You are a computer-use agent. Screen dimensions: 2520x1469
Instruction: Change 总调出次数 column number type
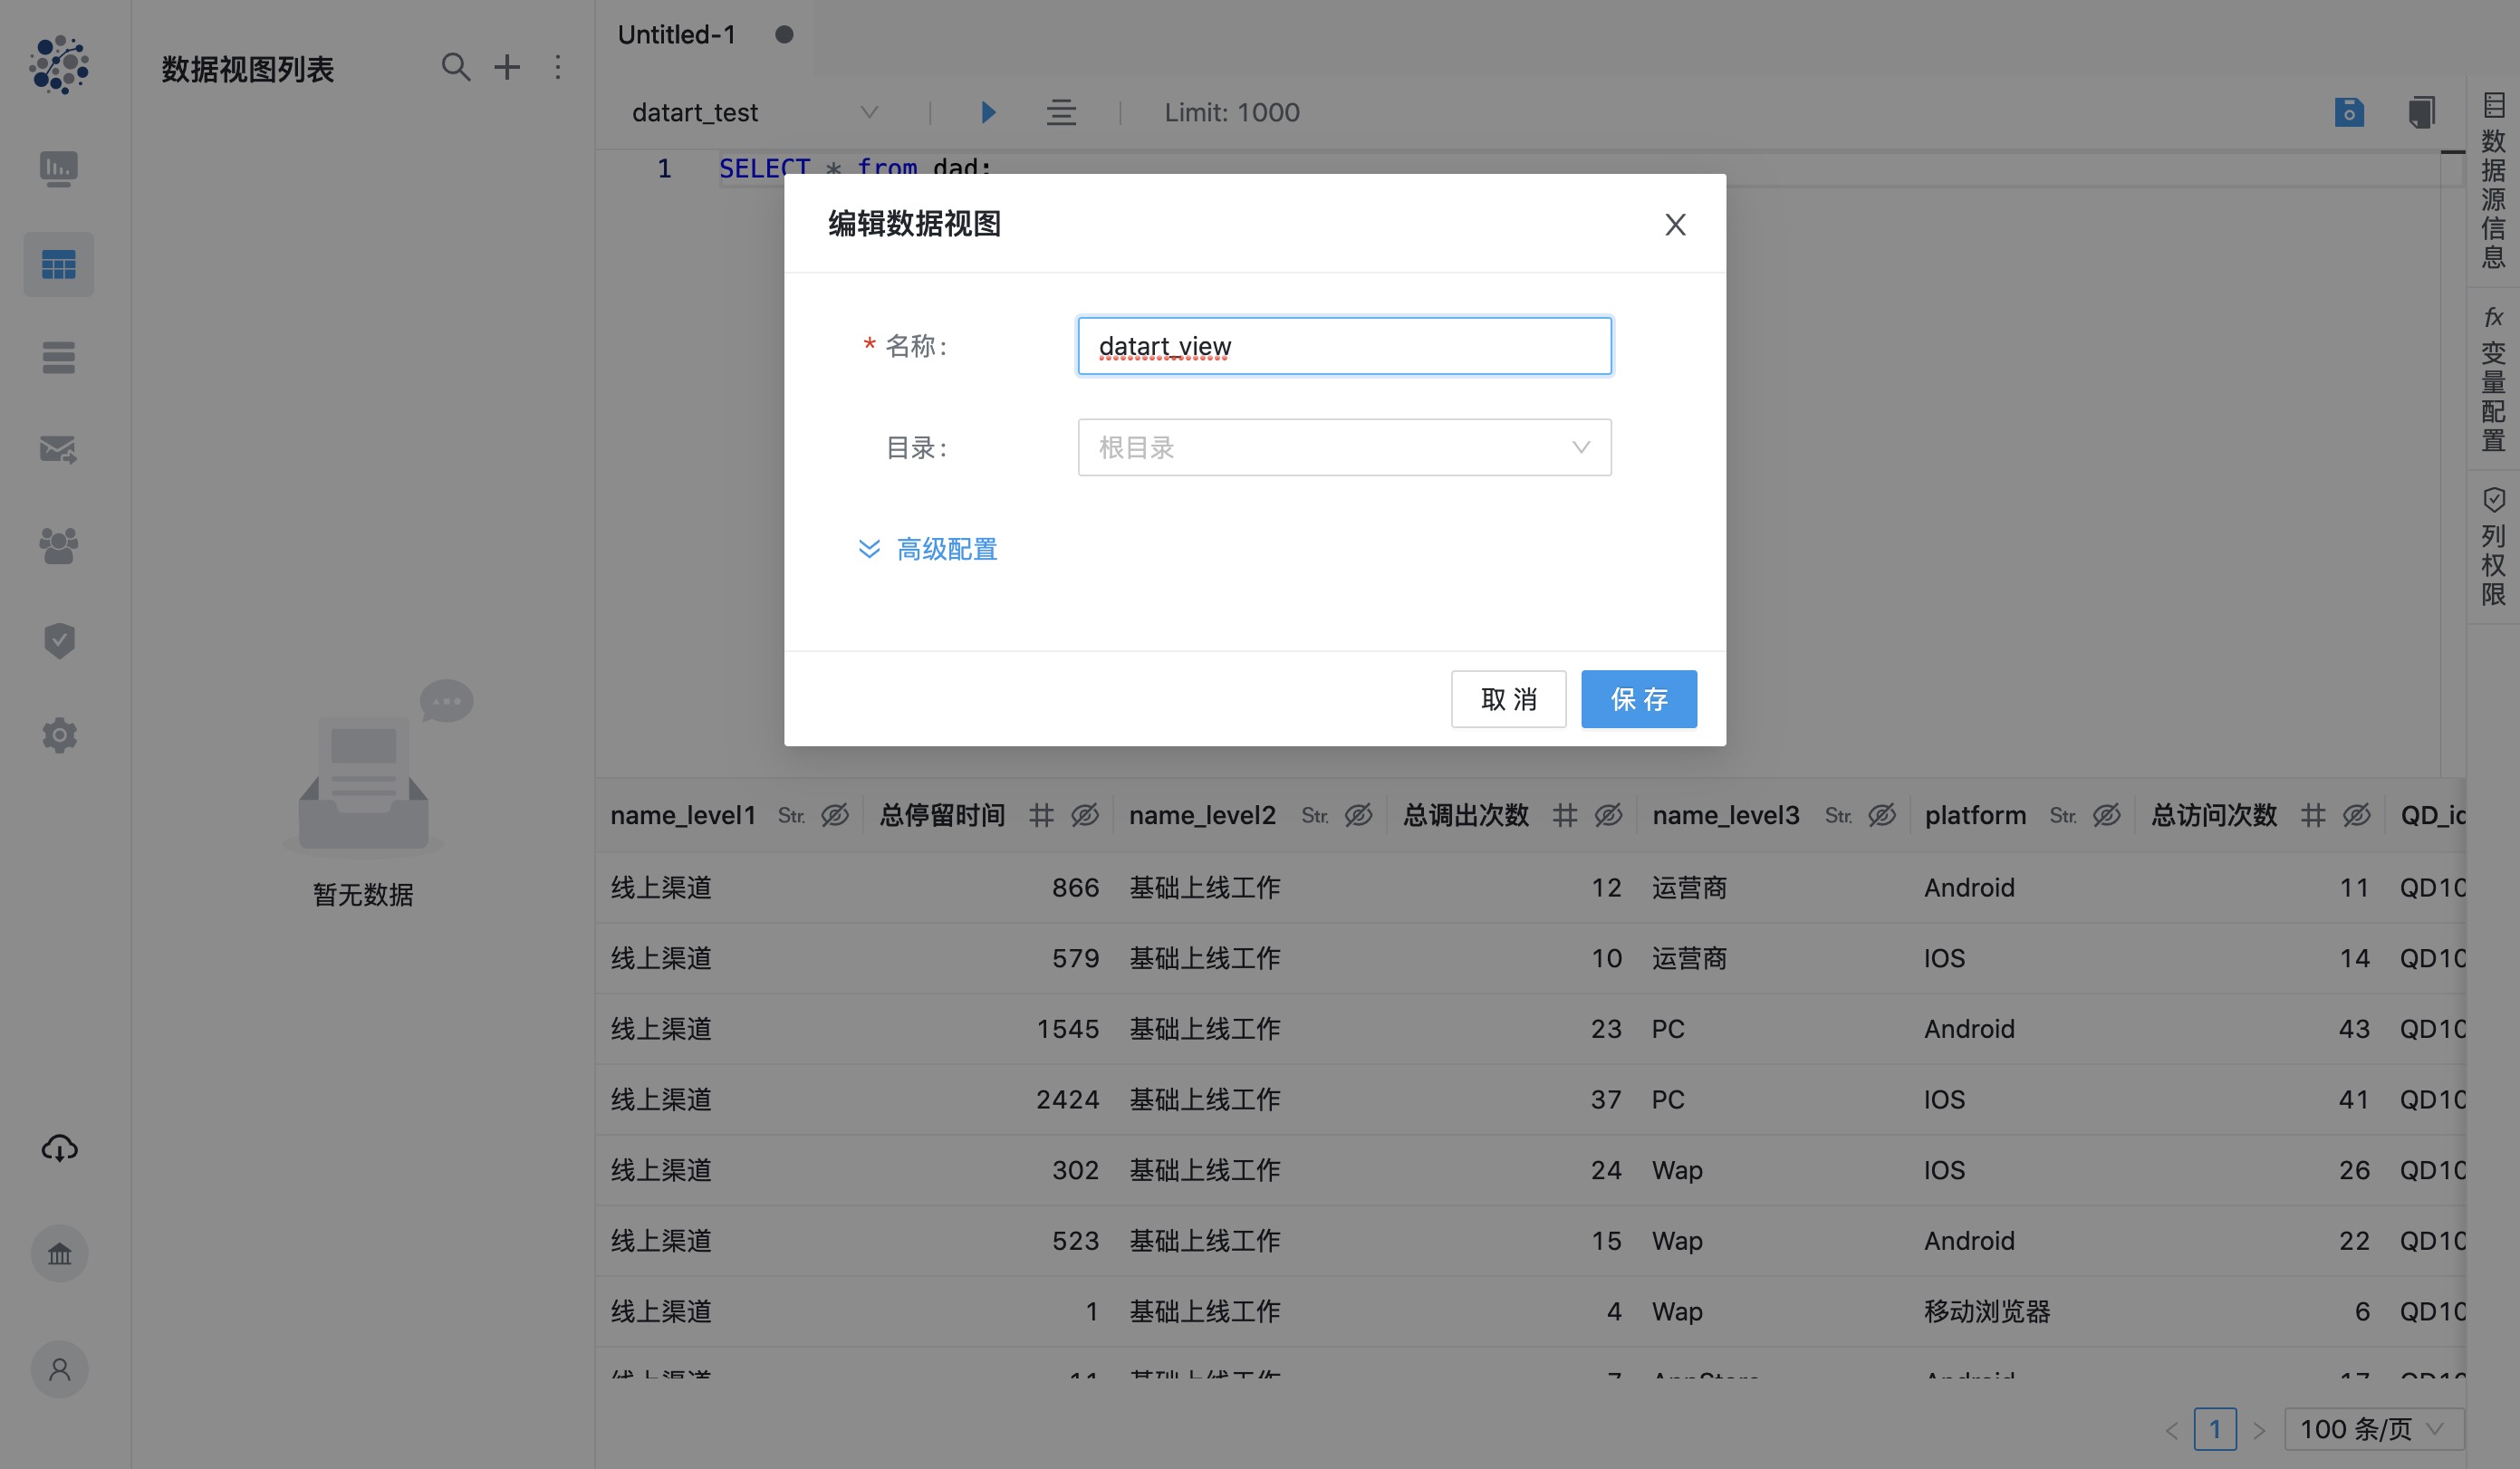(x=1565, y=815)
